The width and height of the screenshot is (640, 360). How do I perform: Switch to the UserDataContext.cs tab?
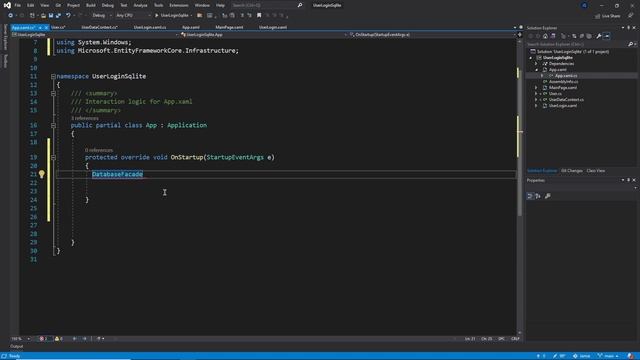click(x=100, y=27)
